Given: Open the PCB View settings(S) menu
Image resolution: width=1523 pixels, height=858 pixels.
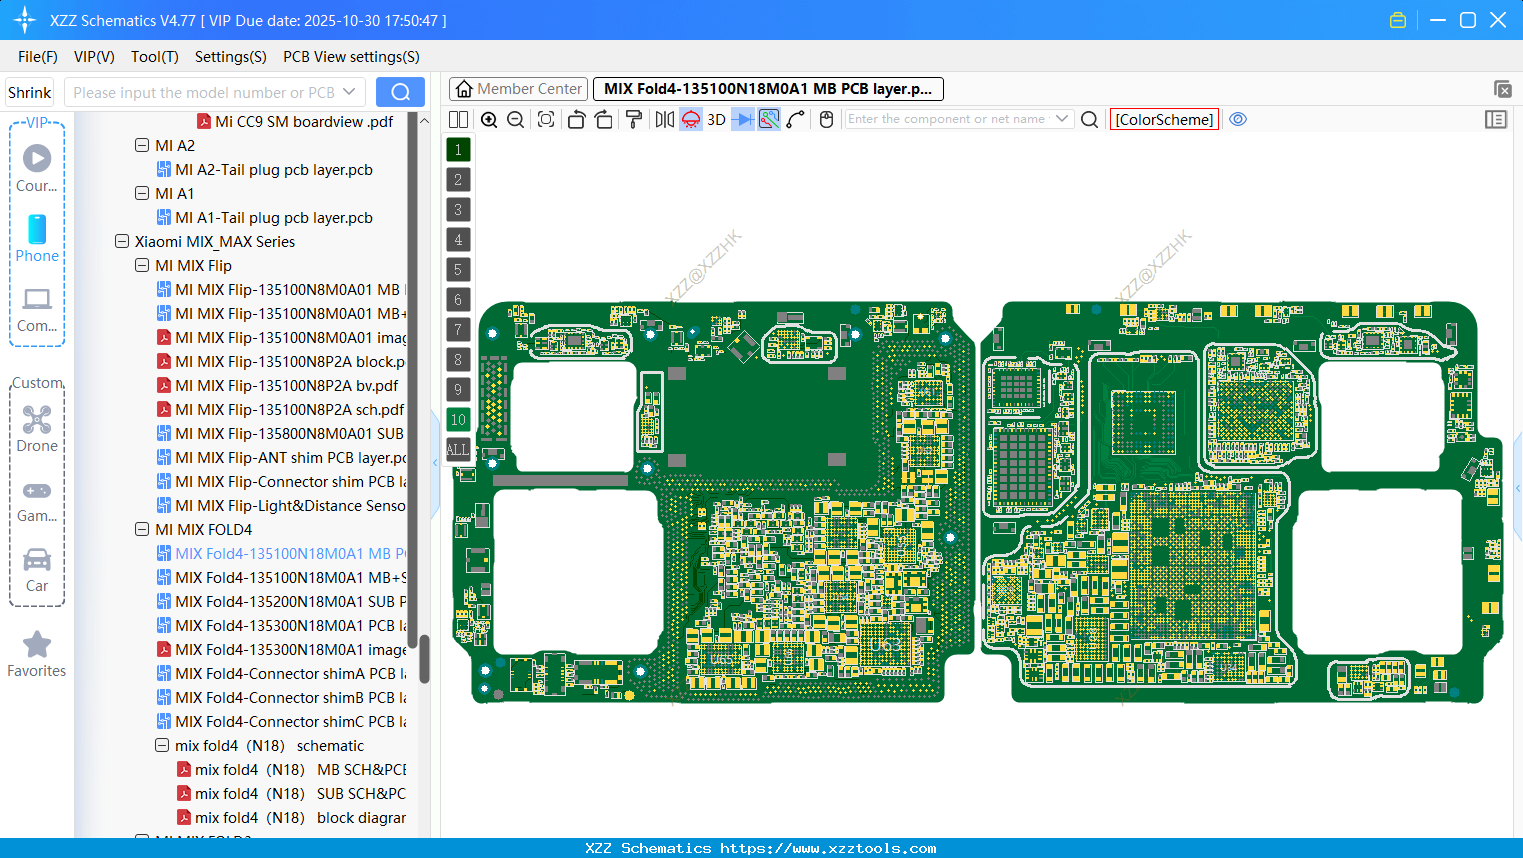Looking at the screenshot, I should pos(350,57).
